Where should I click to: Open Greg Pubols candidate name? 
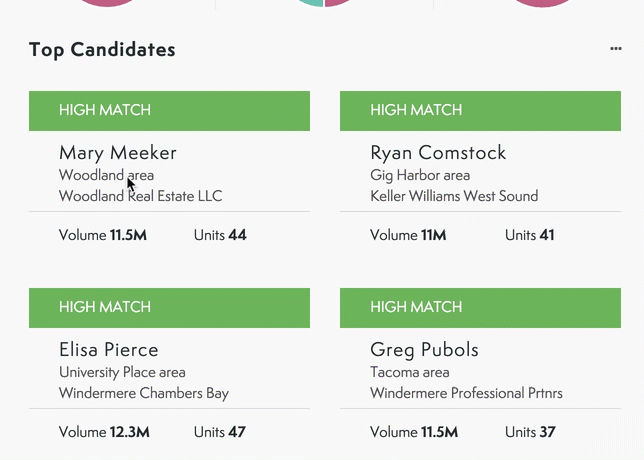point(424,350)
